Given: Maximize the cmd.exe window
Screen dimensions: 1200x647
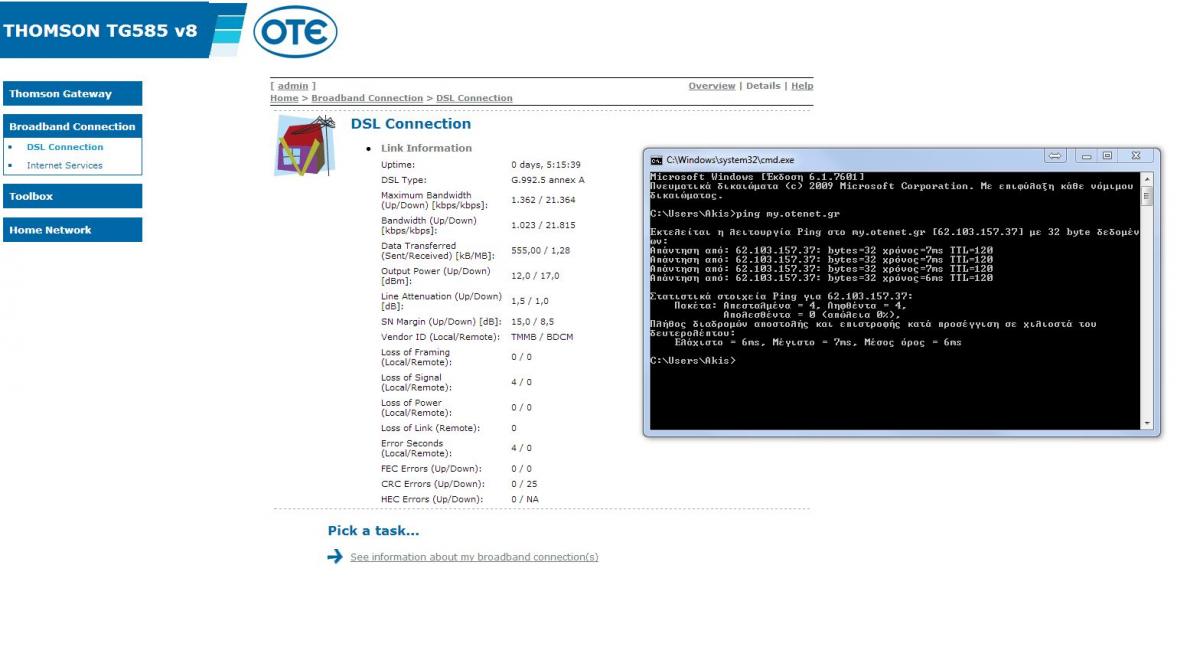Looking at the screenshot, I should click(1107, 156).
